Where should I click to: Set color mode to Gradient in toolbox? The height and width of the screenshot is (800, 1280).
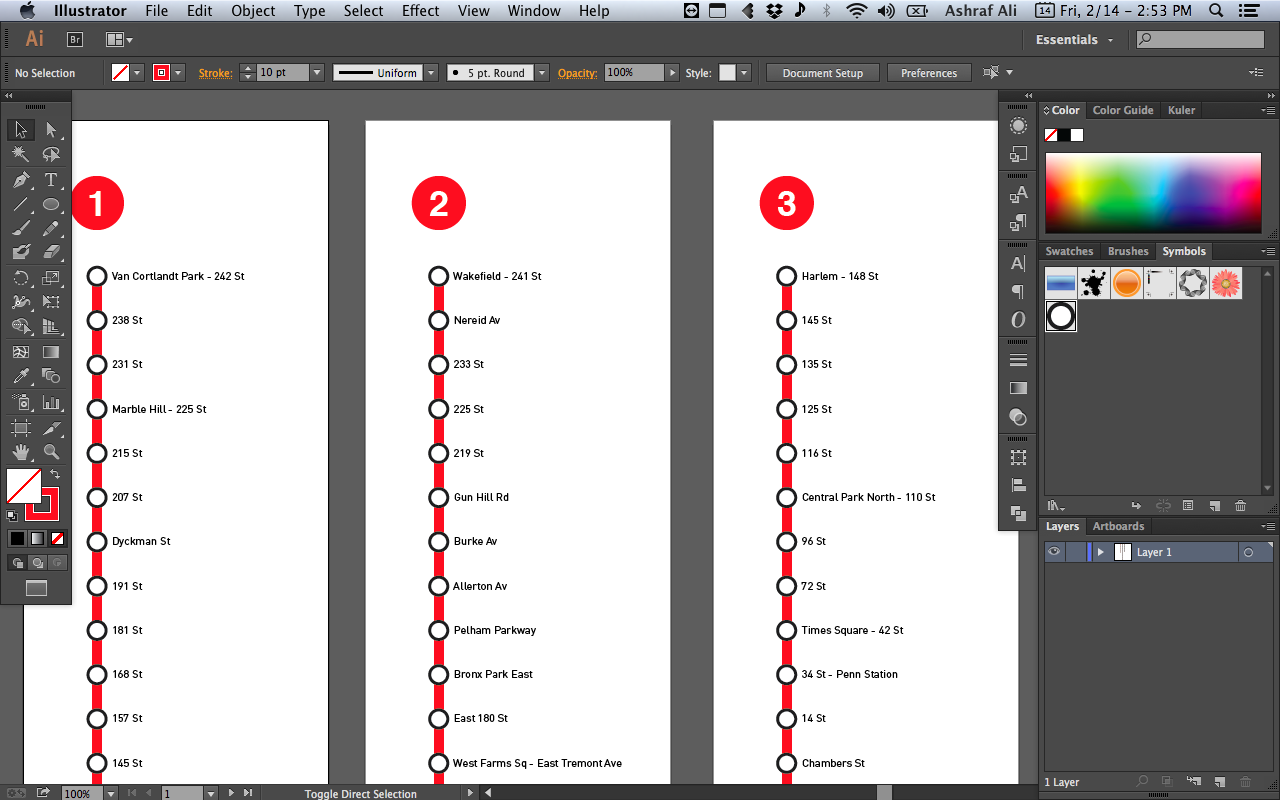coord(37,538)
